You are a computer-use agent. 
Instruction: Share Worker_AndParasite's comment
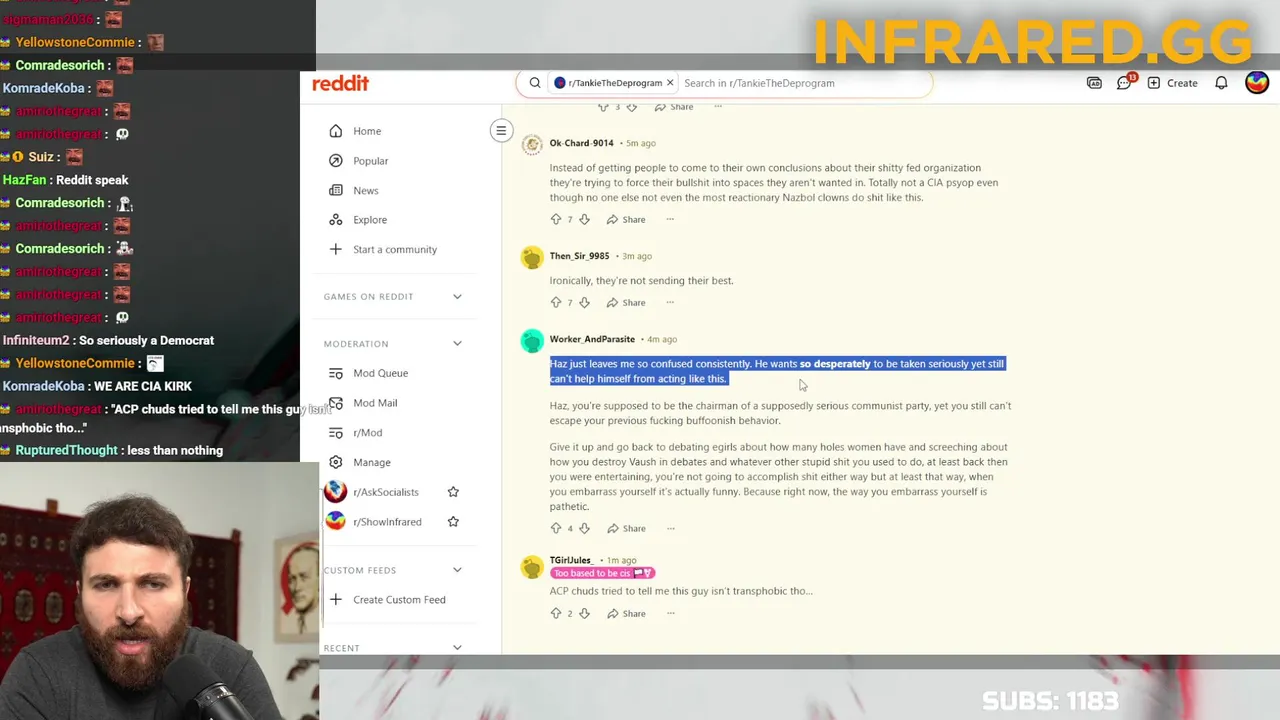pos(626,528)
